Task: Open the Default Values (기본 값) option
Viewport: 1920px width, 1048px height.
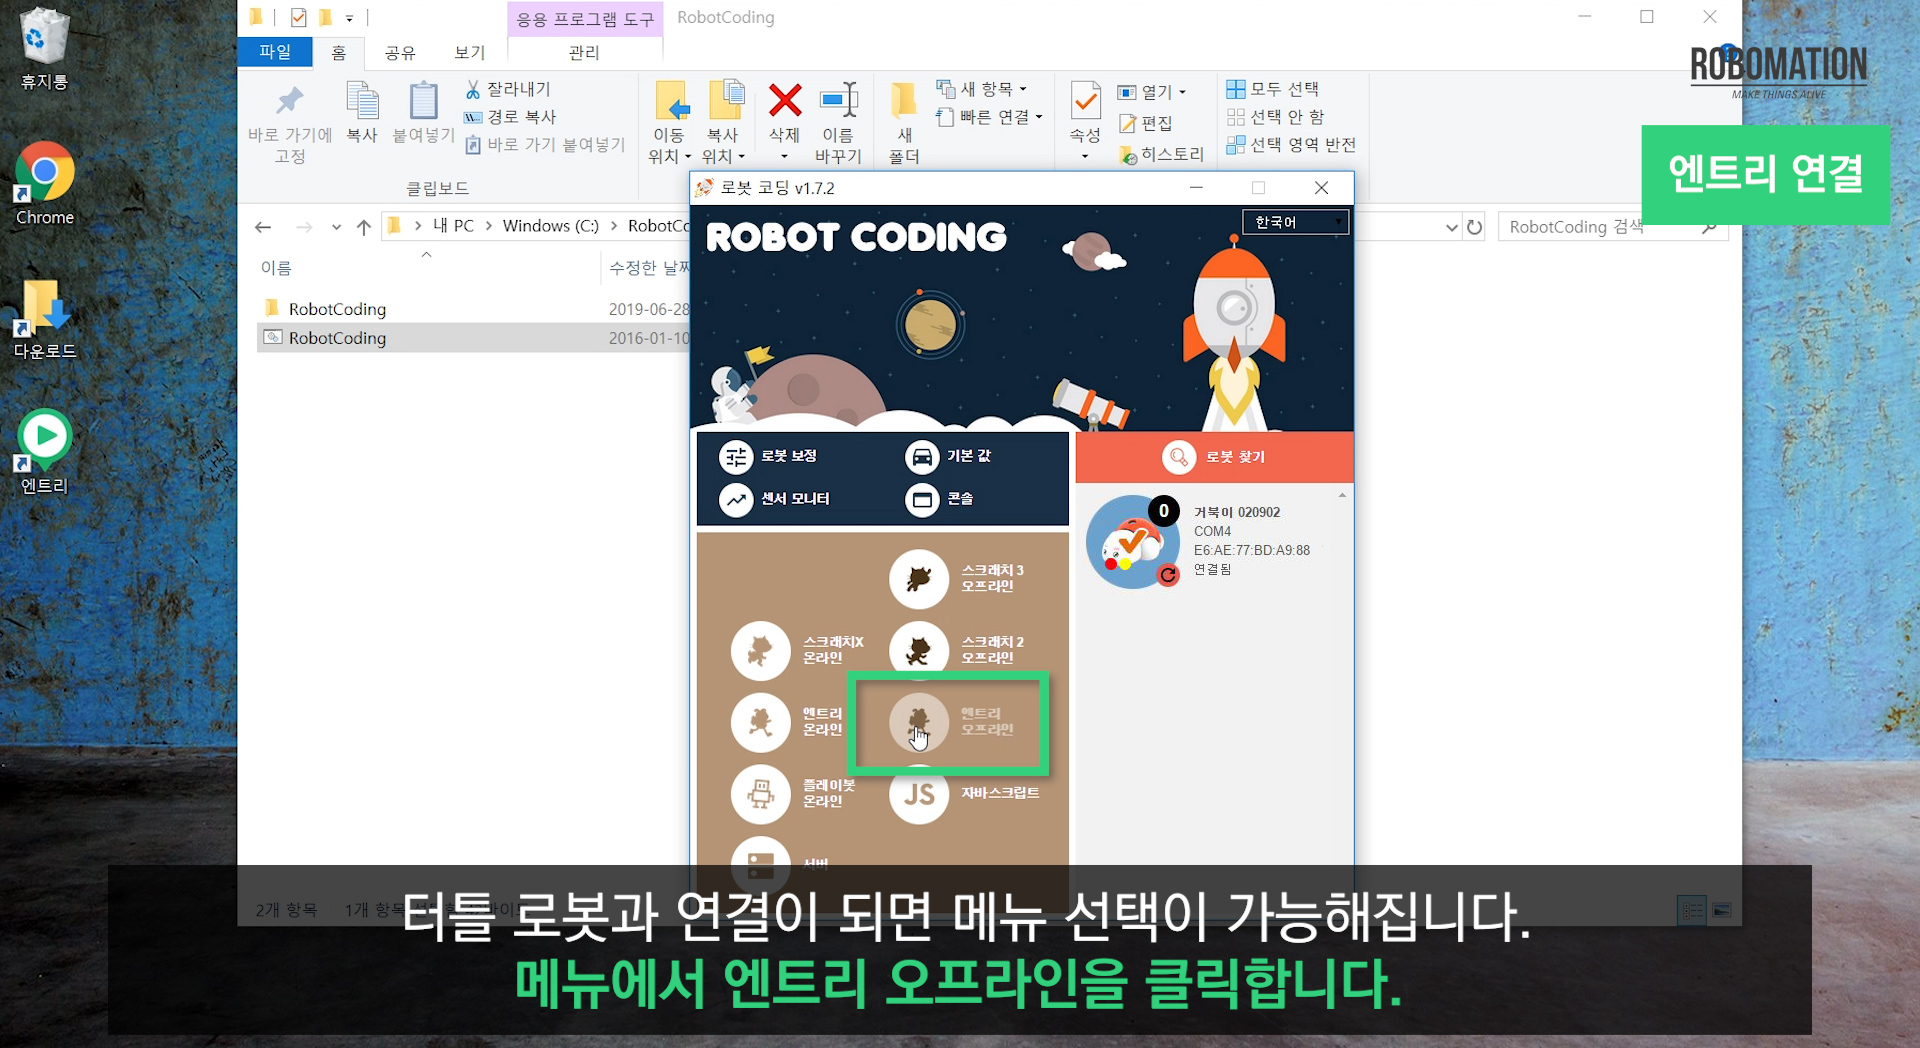Action: click(x=947, y=456)
